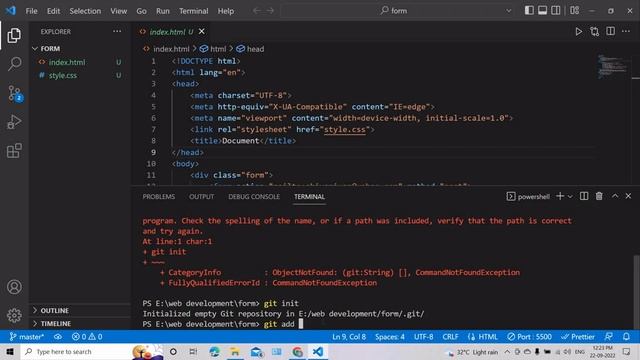Open Source Control view with 2 changes

(14, 93)
